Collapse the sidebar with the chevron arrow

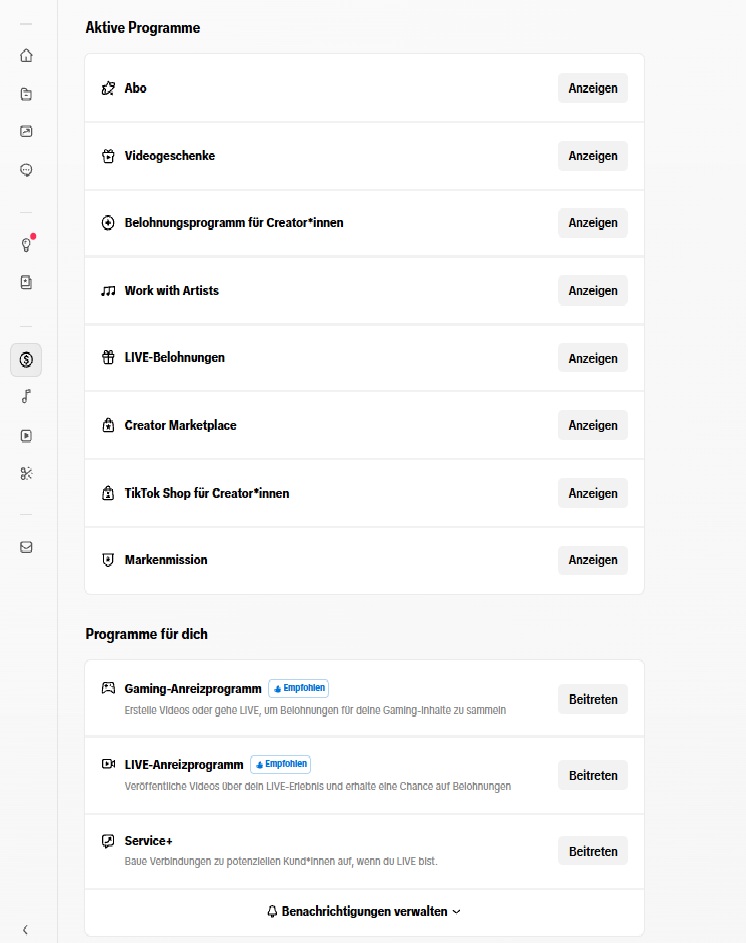(25, 930)
